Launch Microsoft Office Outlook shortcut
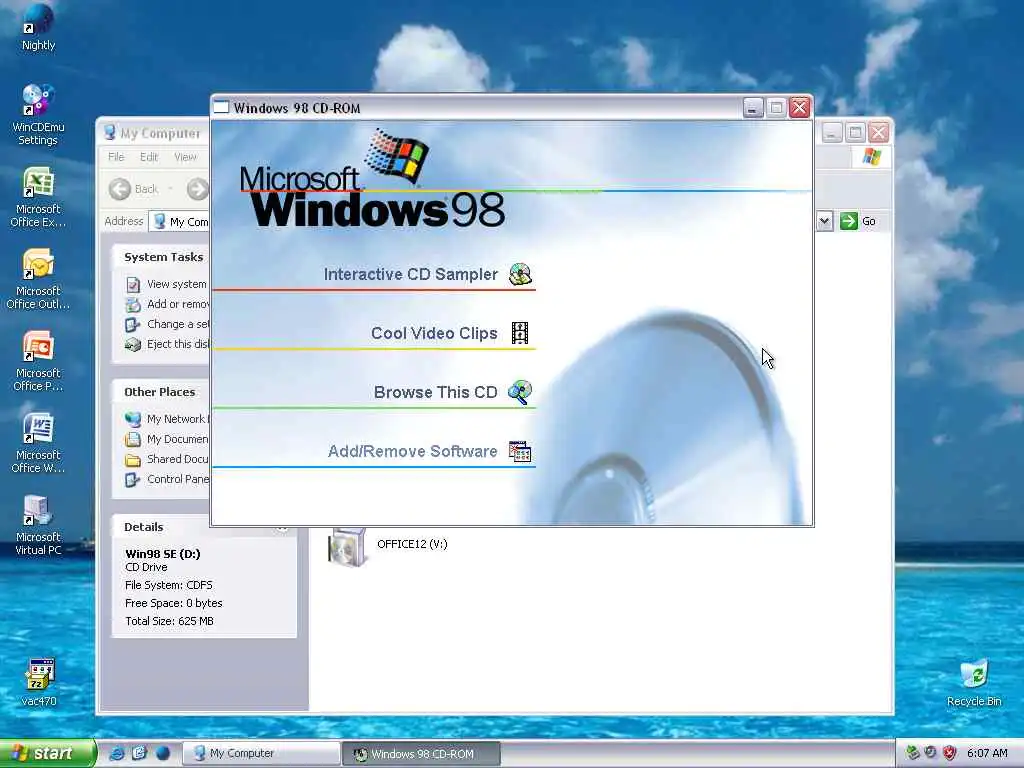The height and width of the screenshot is (768, 1024). pyautogui.click(x=38, y=279)
